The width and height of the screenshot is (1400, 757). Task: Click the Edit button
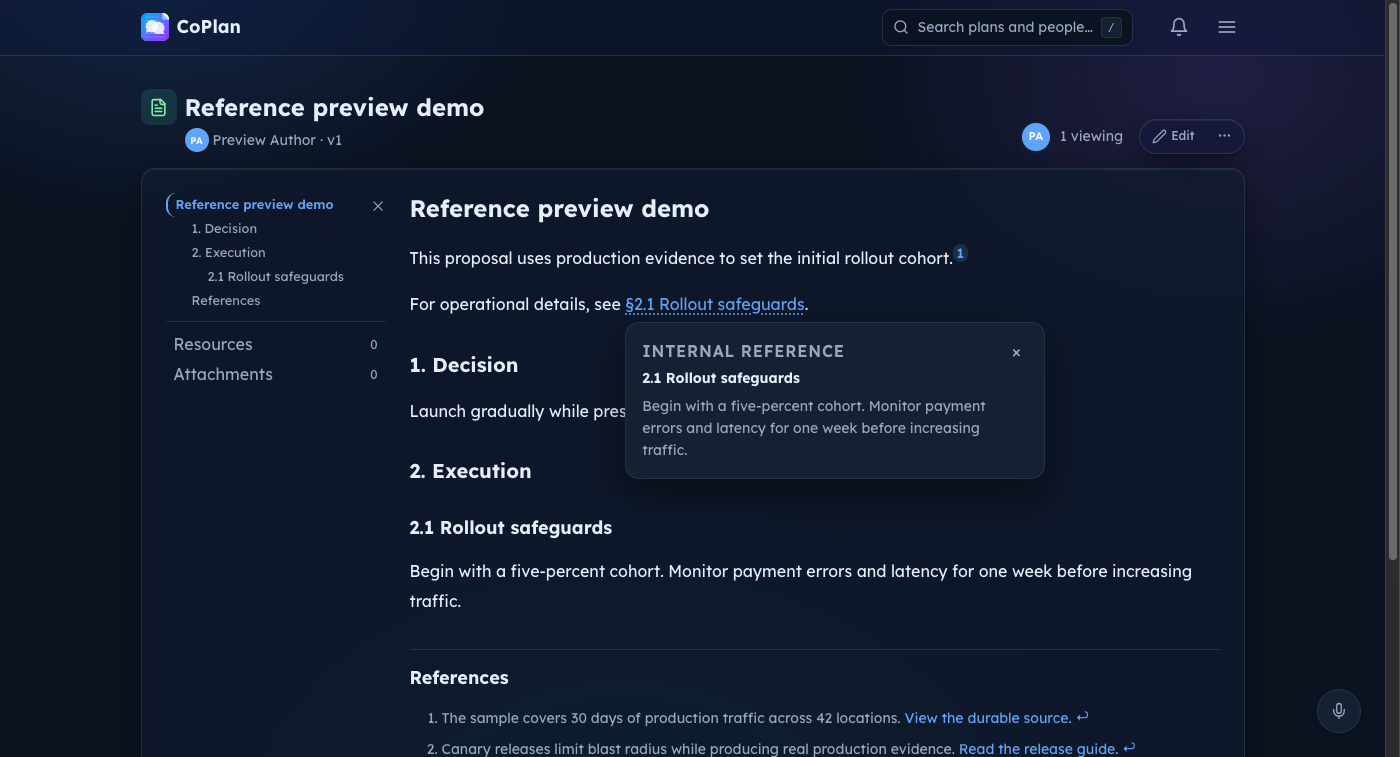coord(1174,136)
